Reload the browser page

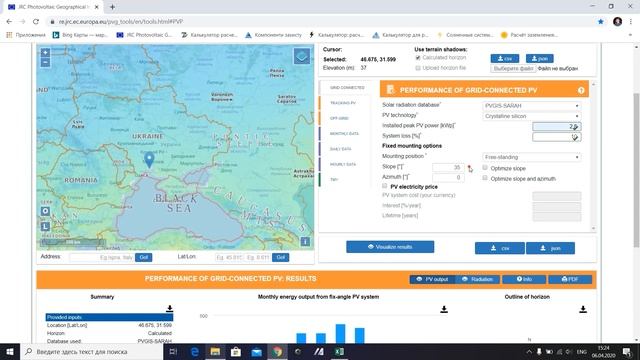click(x=36, y=22)
